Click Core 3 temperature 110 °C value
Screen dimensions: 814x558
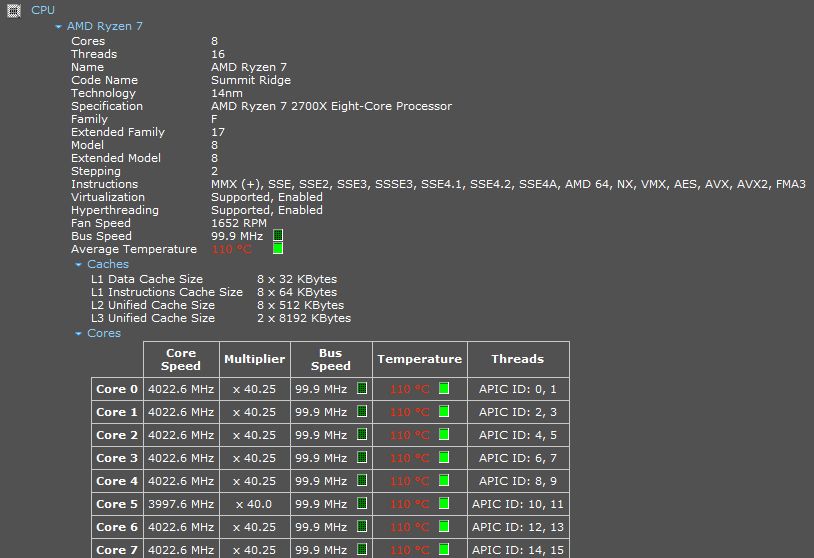(x=410, y=458)
